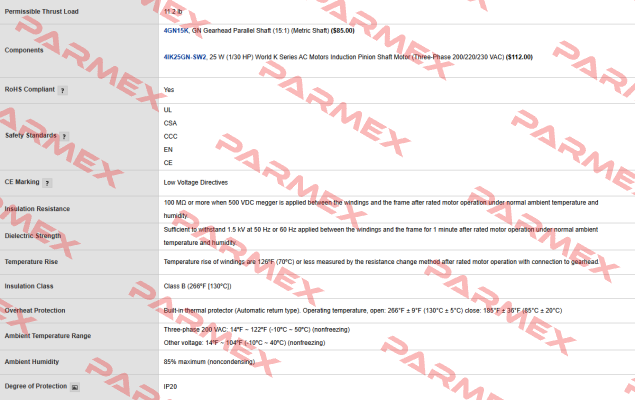Click the 'Three-phase 200 VAC' temperature line
This screenshot has height=400, width=635.
coord(257,330)
